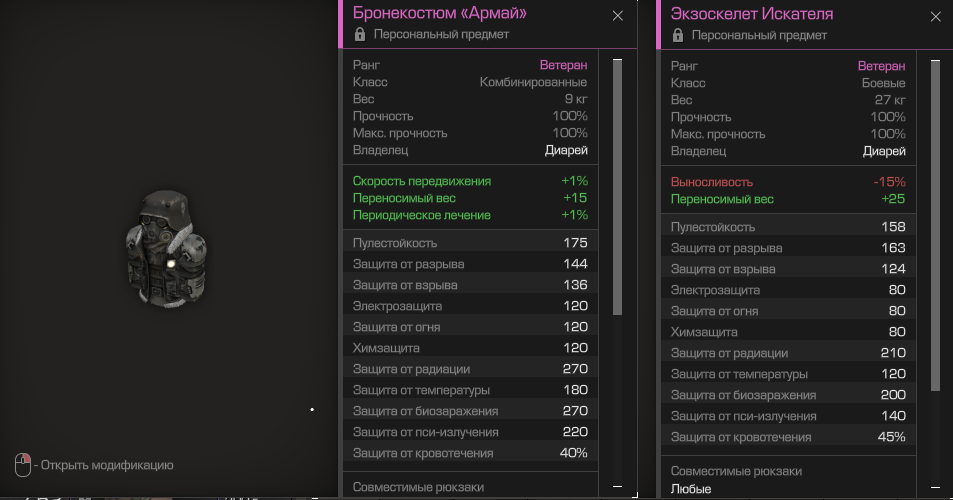Click Периодическое лечение +1% bonus row
Screen dimensions: 953x500
tap(470, 215)
